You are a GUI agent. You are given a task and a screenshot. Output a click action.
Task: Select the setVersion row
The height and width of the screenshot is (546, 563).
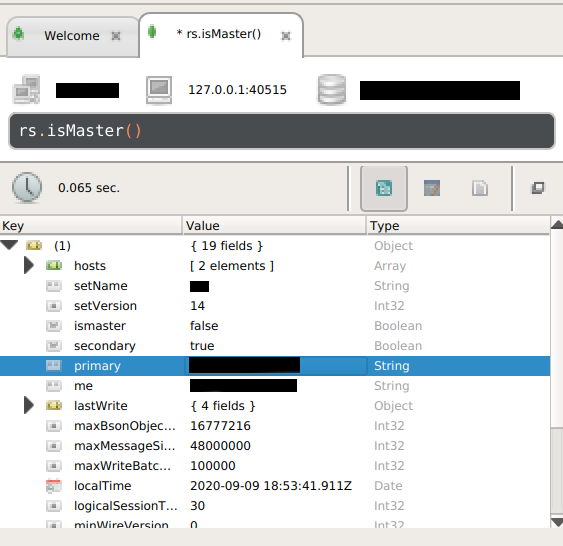(x=275, y=306)
